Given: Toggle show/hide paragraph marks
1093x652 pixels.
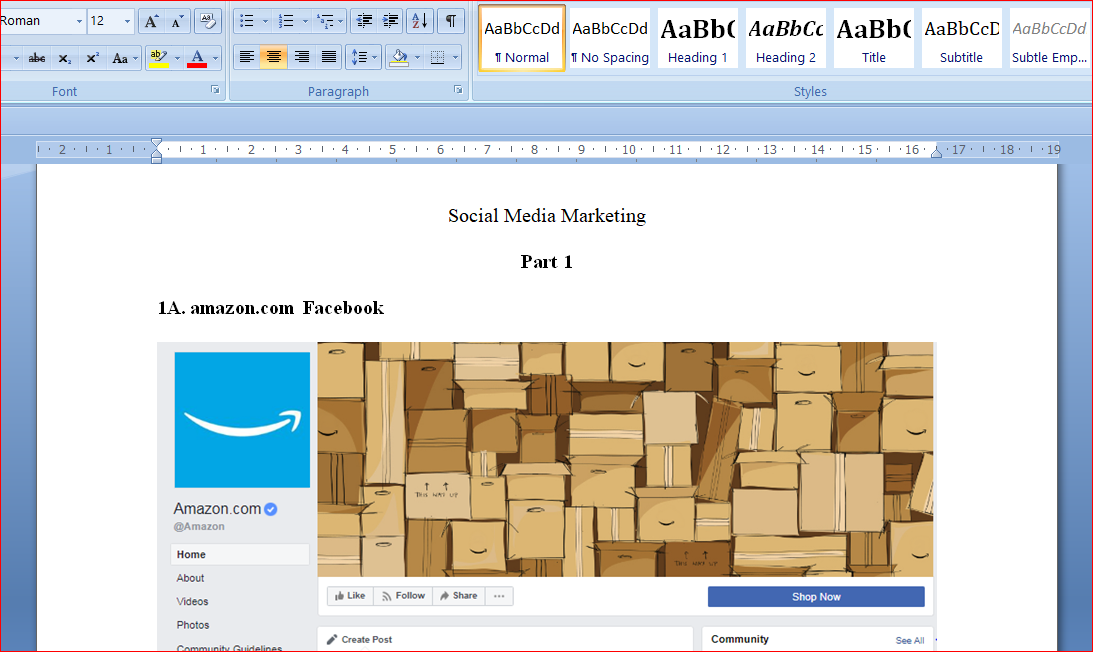Looking at the screenshot, I should [x=451, y=22].
